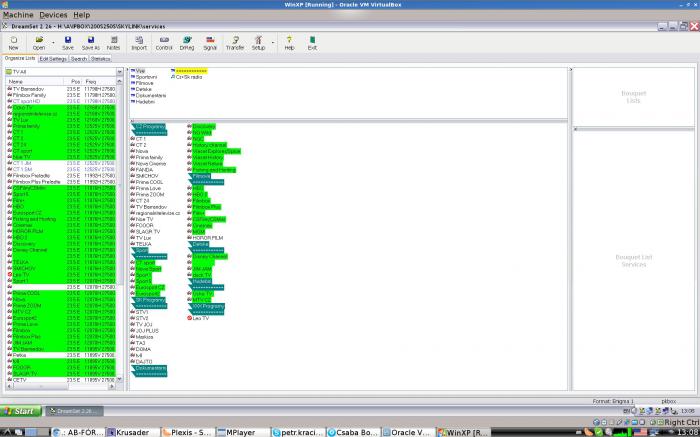This screenshot has width=700, height=437.
Task: Open the Setup tool
Action: point(258,43)
